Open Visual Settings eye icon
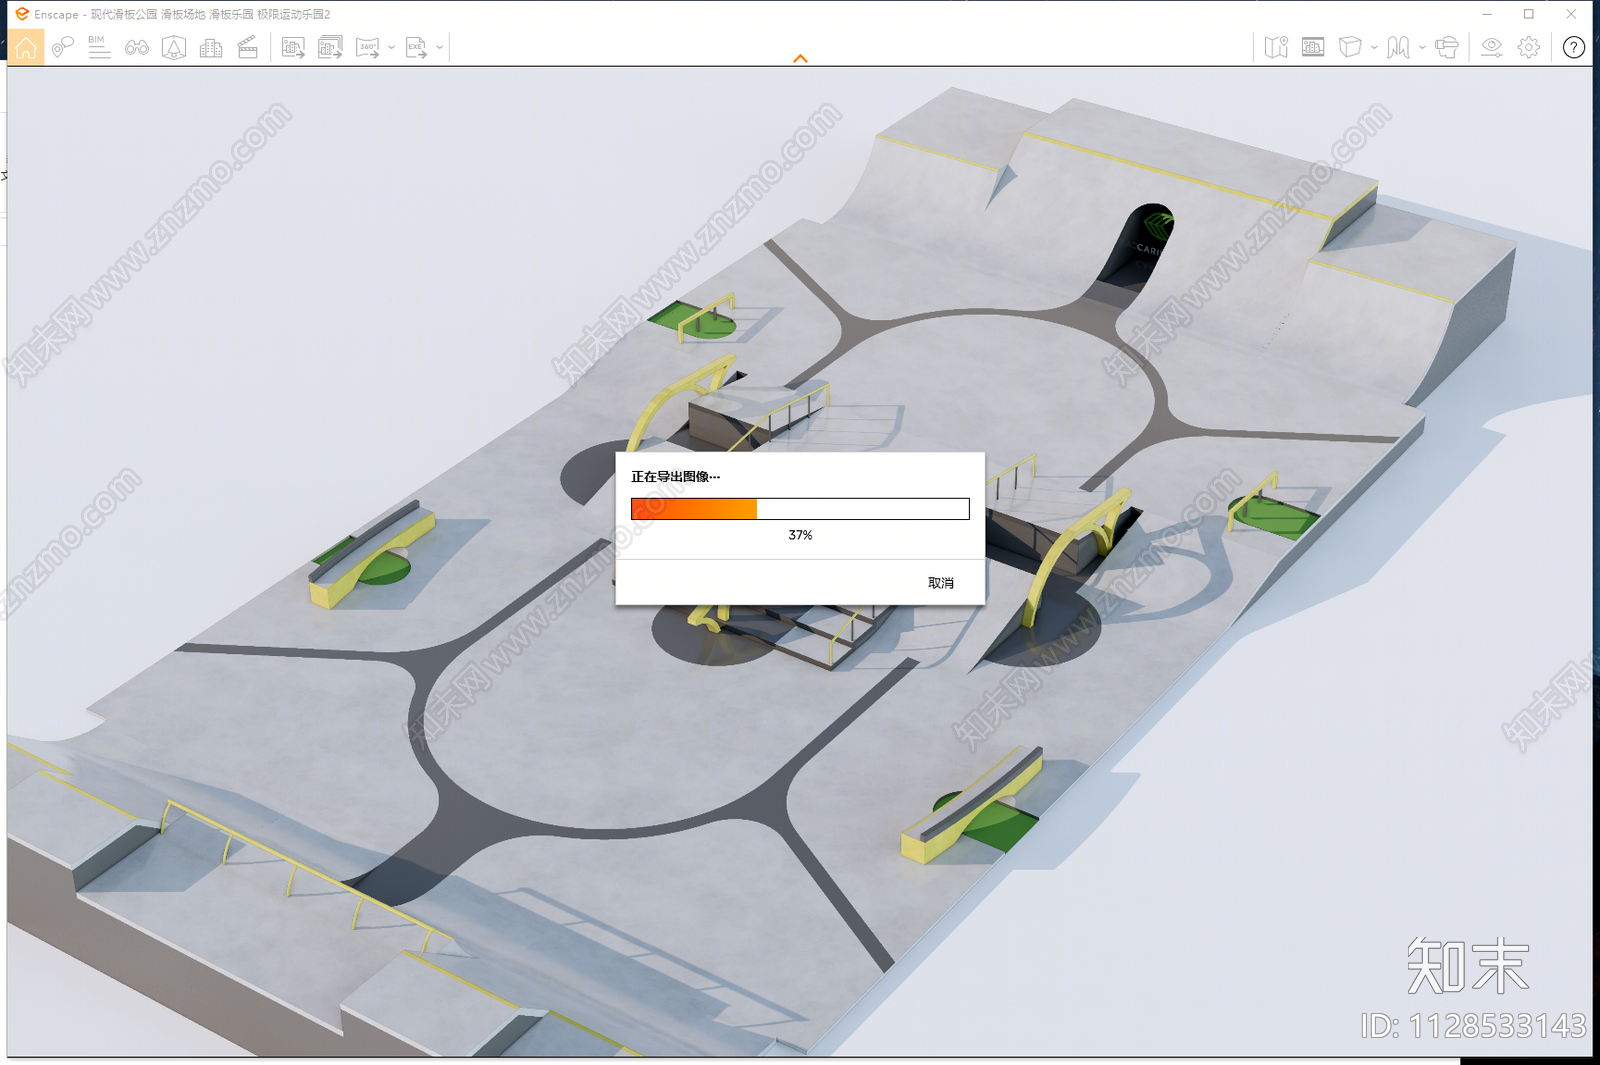1600x1065 pixels. [1491, 47]
